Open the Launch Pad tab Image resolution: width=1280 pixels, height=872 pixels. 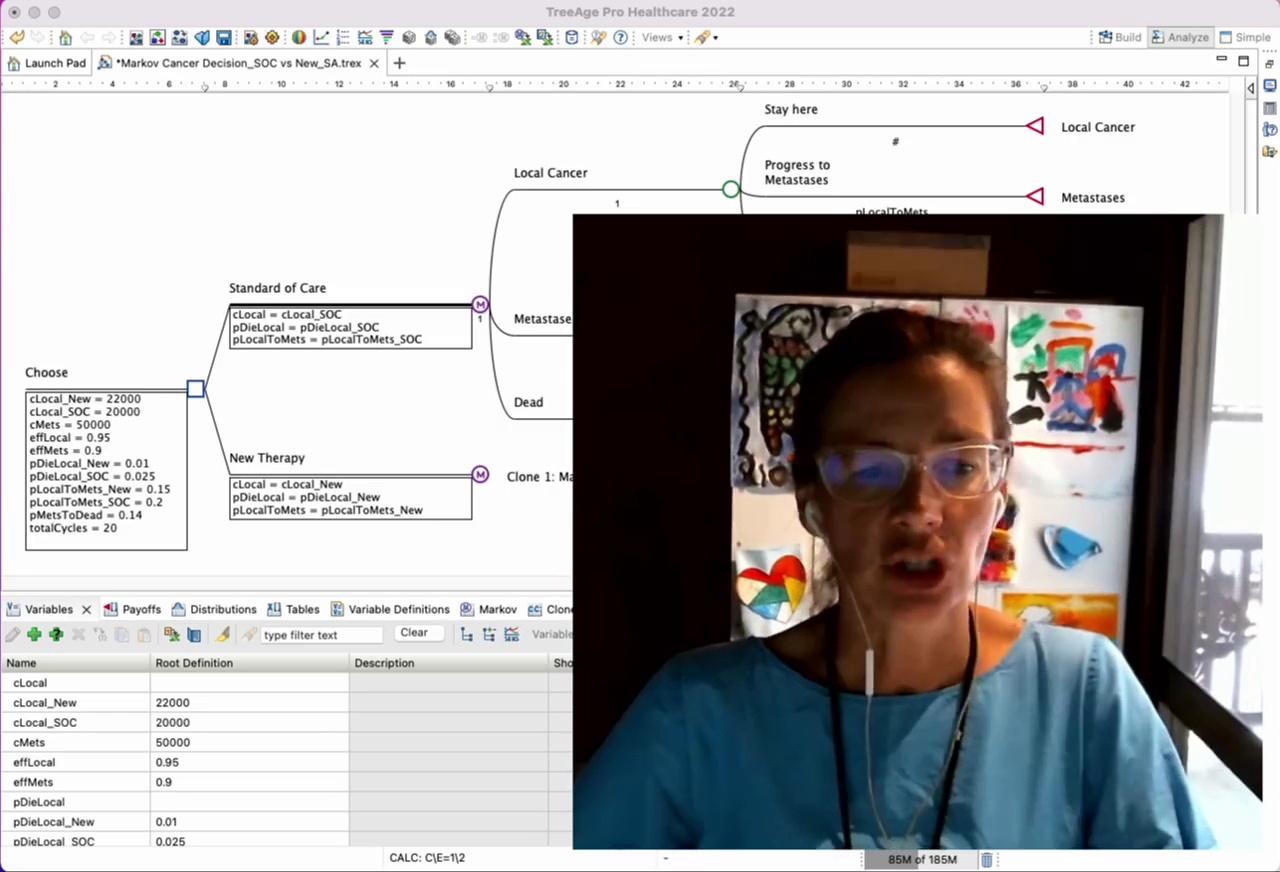point(47,63)
